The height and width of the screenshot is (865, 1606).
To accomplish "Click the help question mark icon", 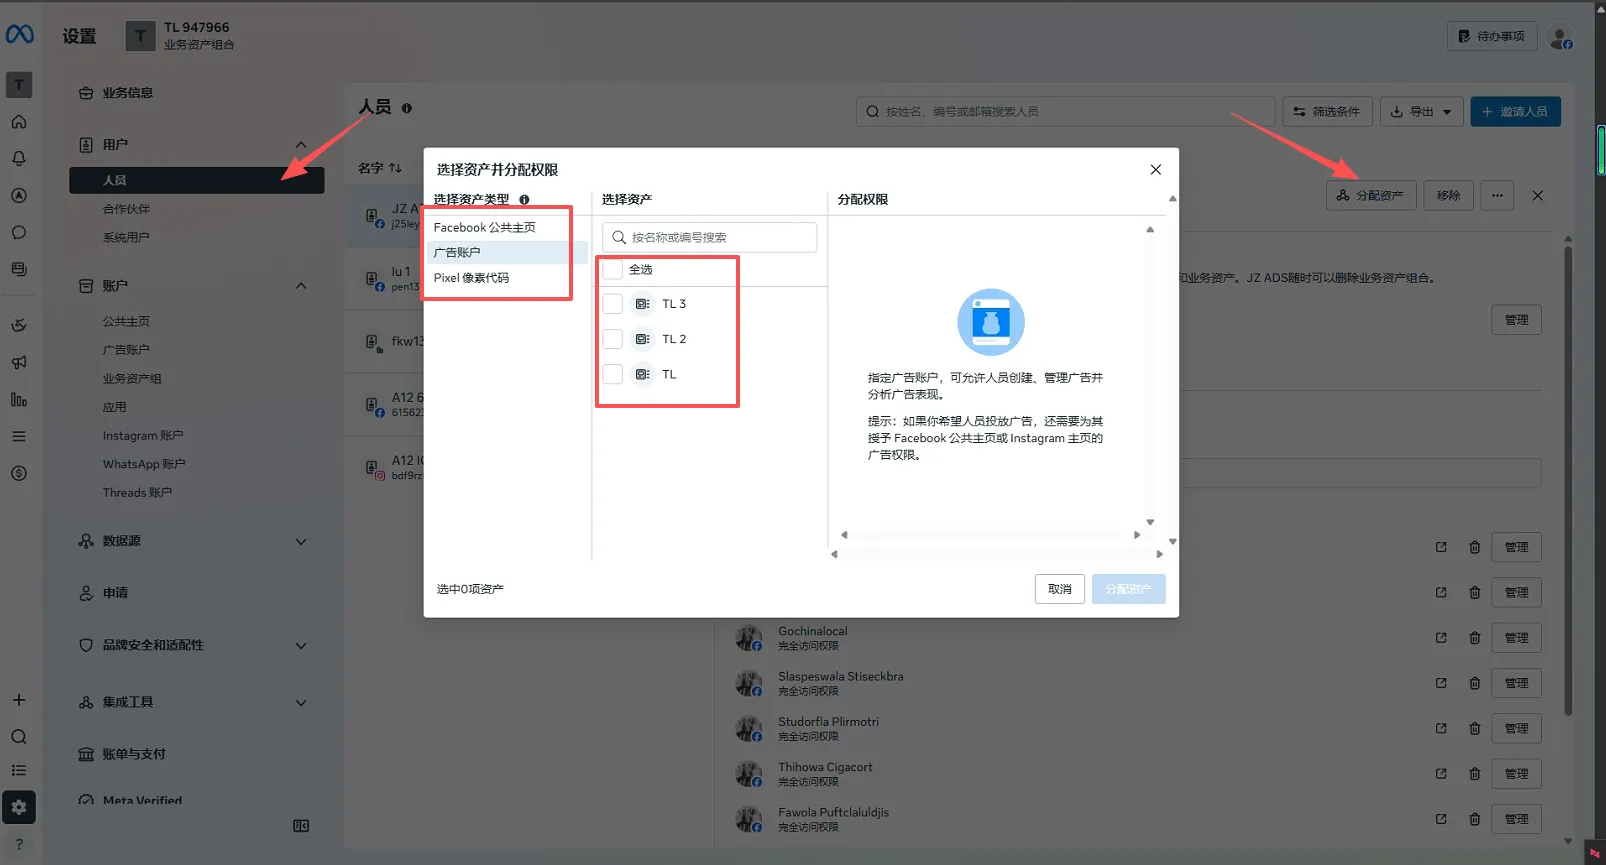I will 19,844.
